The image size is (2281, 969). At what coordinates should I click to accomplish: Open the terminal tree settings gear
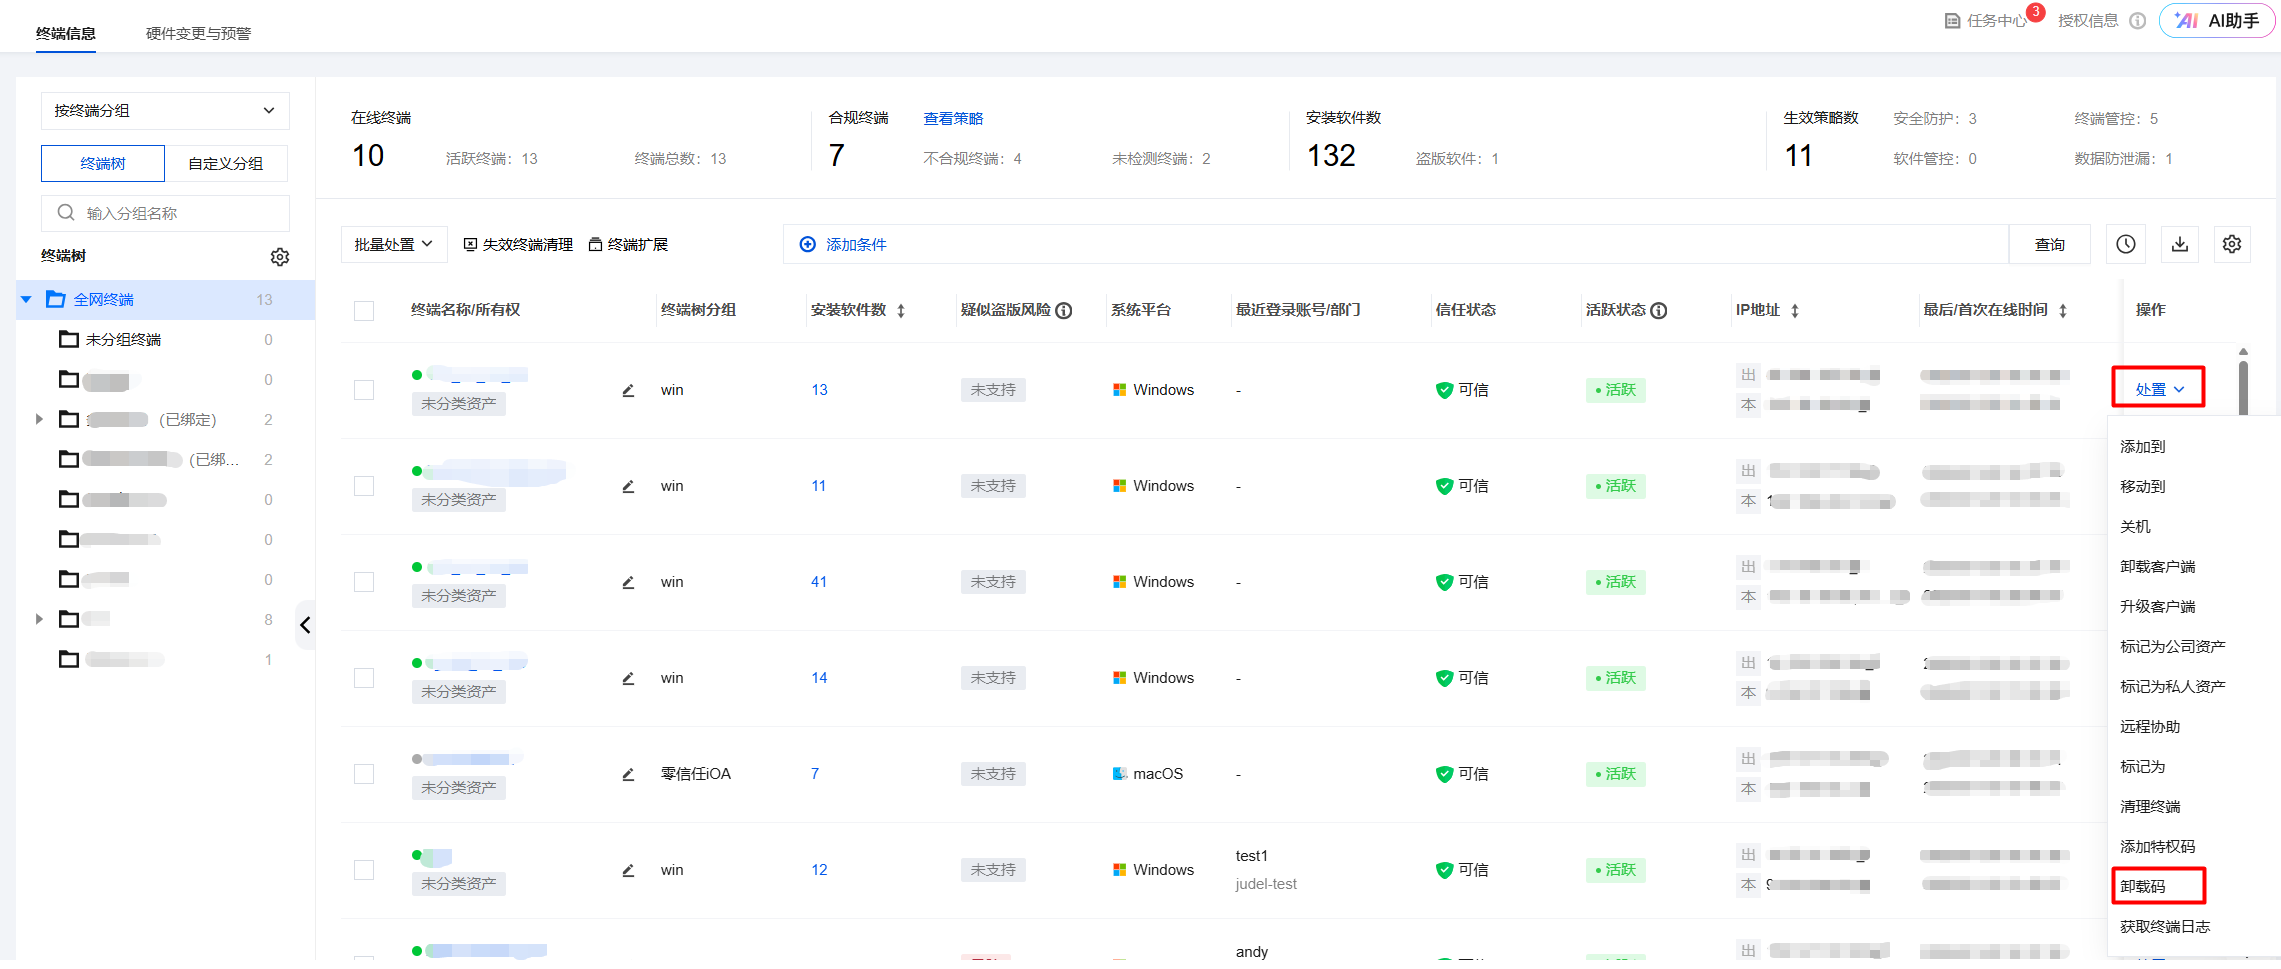(280, 257)
